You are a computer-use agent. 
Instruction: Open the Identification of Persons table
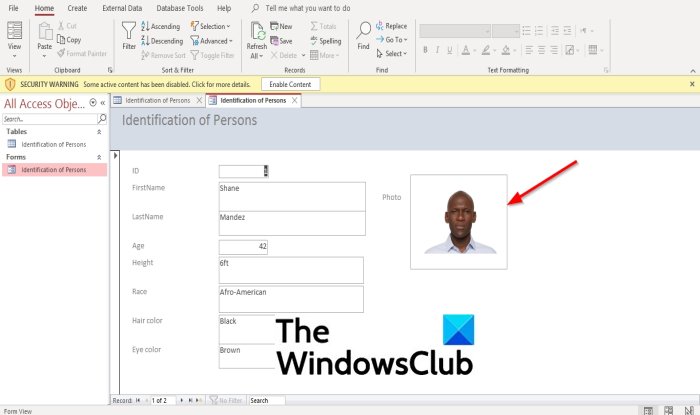[x=54, y=144]
